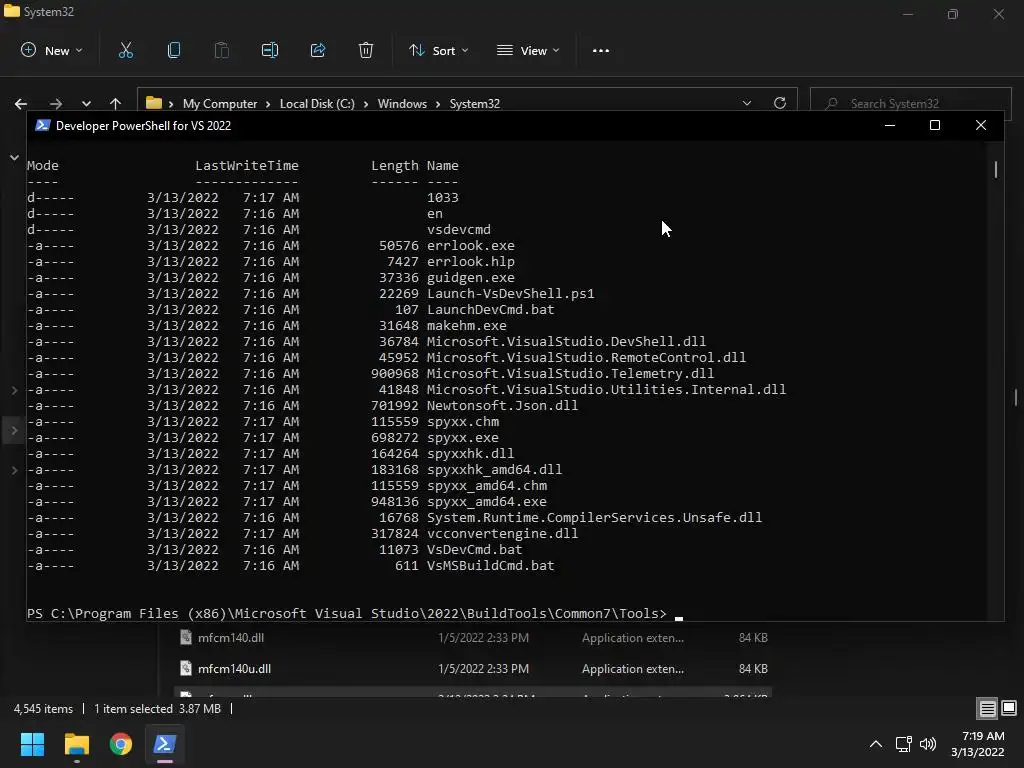Open File Explorer from taskbar
The image size is (1024, 768).
(x=76, y=744)
